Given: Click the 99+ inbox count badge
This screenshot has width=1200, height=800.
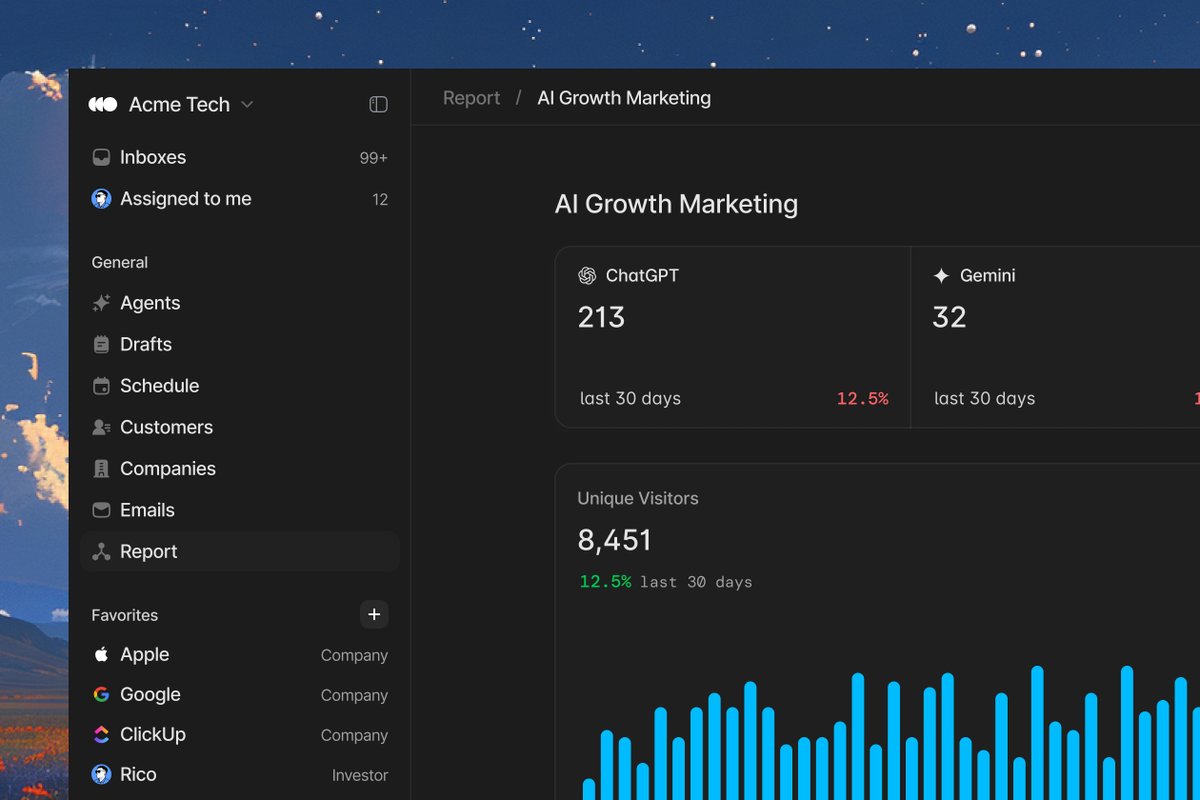Looking at the screenshot, I should (x=374, y=158).
